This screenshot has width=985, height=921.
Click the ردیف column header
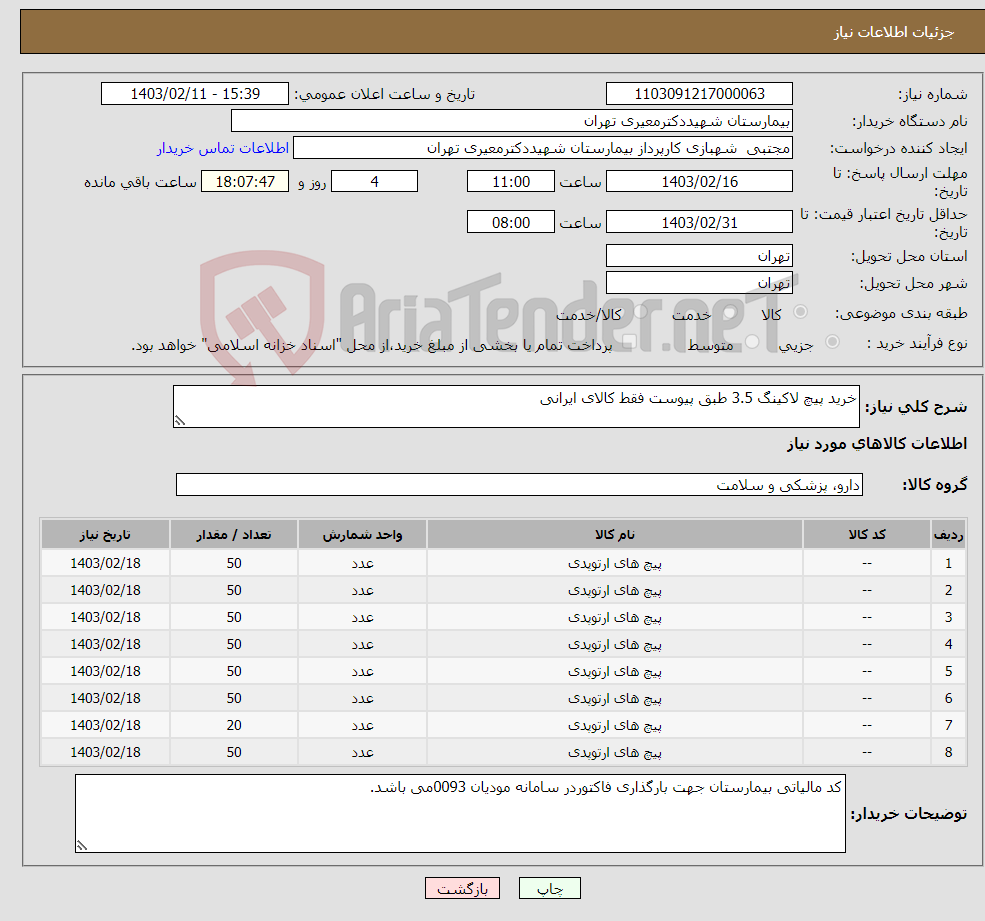tap(949, 535)
